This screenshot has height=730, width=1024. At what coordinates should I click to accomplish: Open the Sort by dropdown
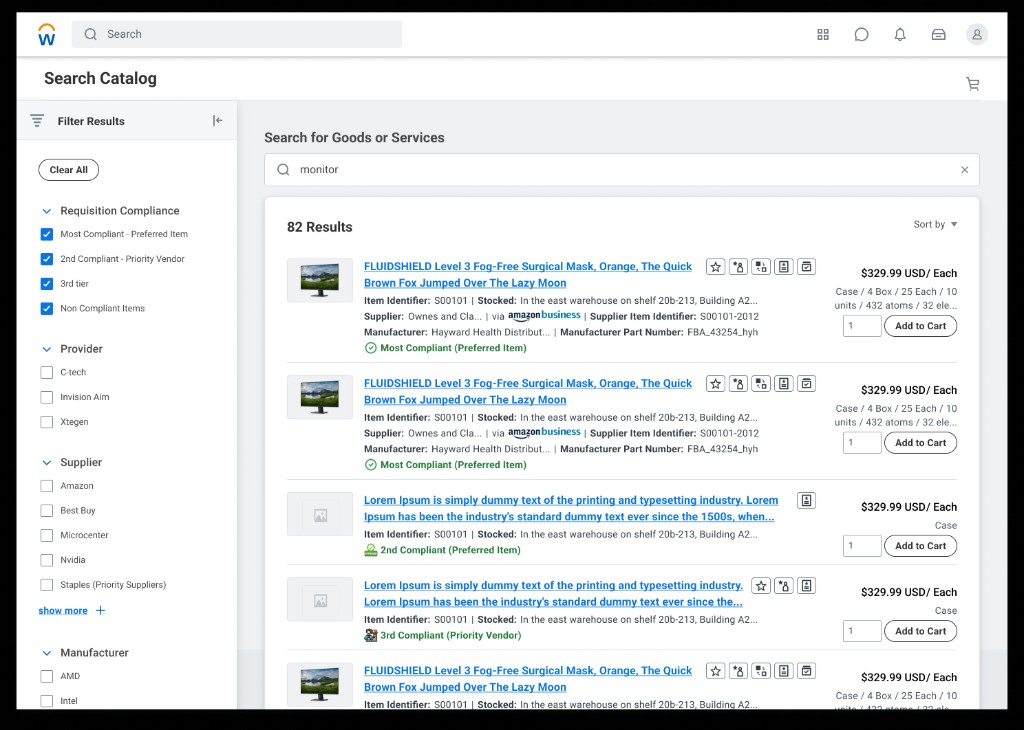(935, 225)
